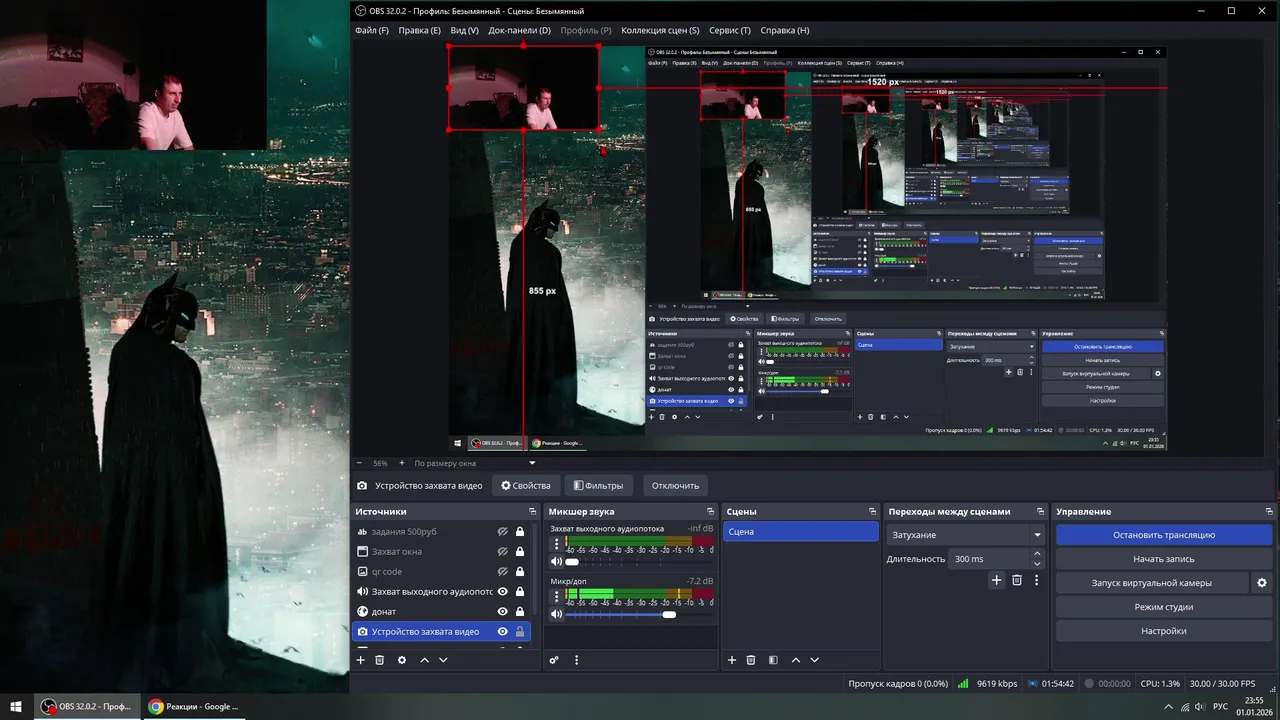
Task: Open virtual camera settings gear
Action: pyautogui.click(x=1262, y=583)
